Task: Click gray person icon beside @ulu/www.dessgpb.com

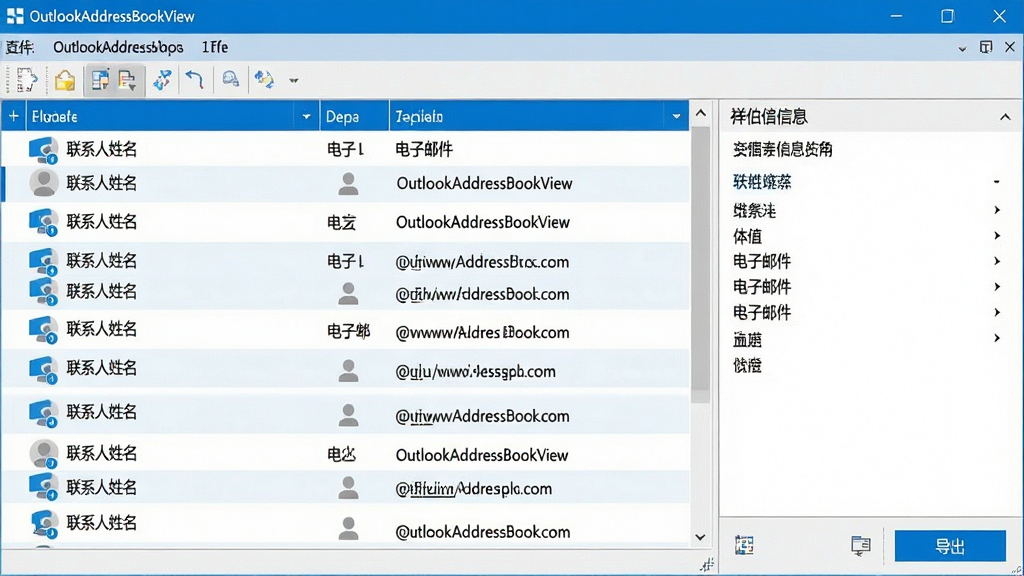Action: (348, 371)
